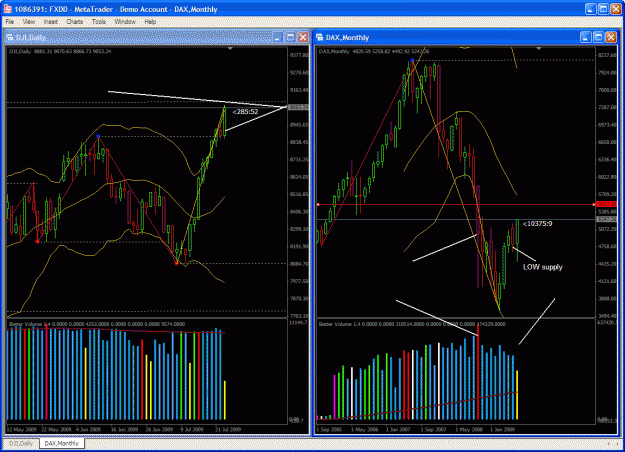Click the red price label on DAX price scale

coord(606,204)
